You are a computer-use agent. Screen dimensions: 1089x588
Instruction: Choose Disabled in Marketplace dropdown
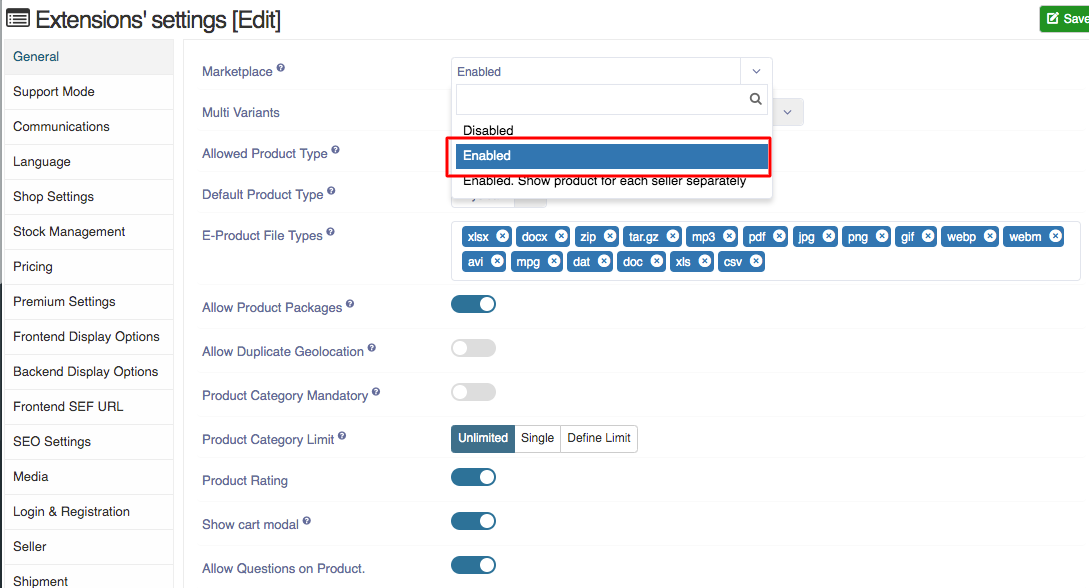[612, 130]
